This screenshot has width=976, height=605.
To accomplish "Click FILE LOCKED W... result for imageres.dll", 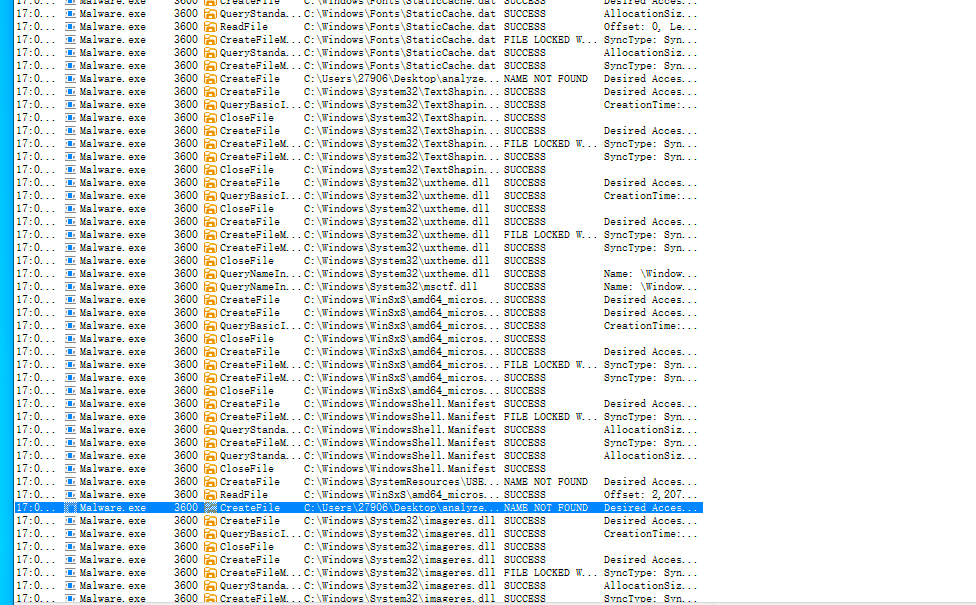I will (x=550, y=573).
